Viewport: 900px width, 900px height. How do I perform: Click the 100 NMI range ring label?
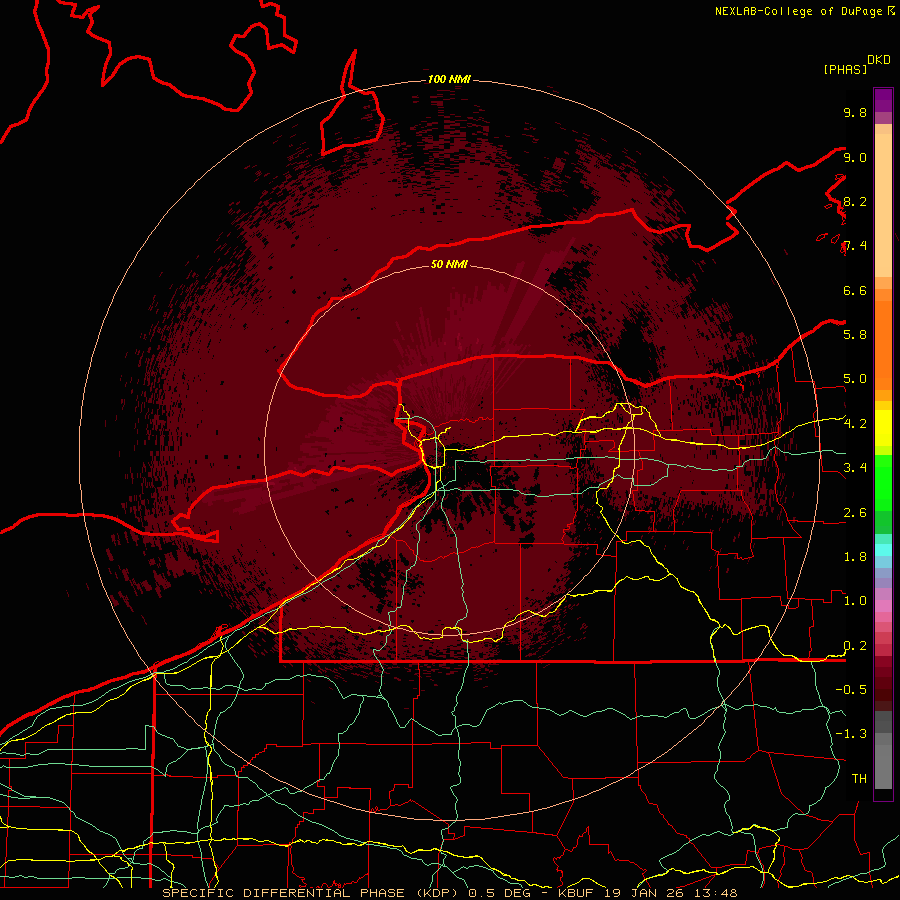pyautogui.click(x=449, y=79)
